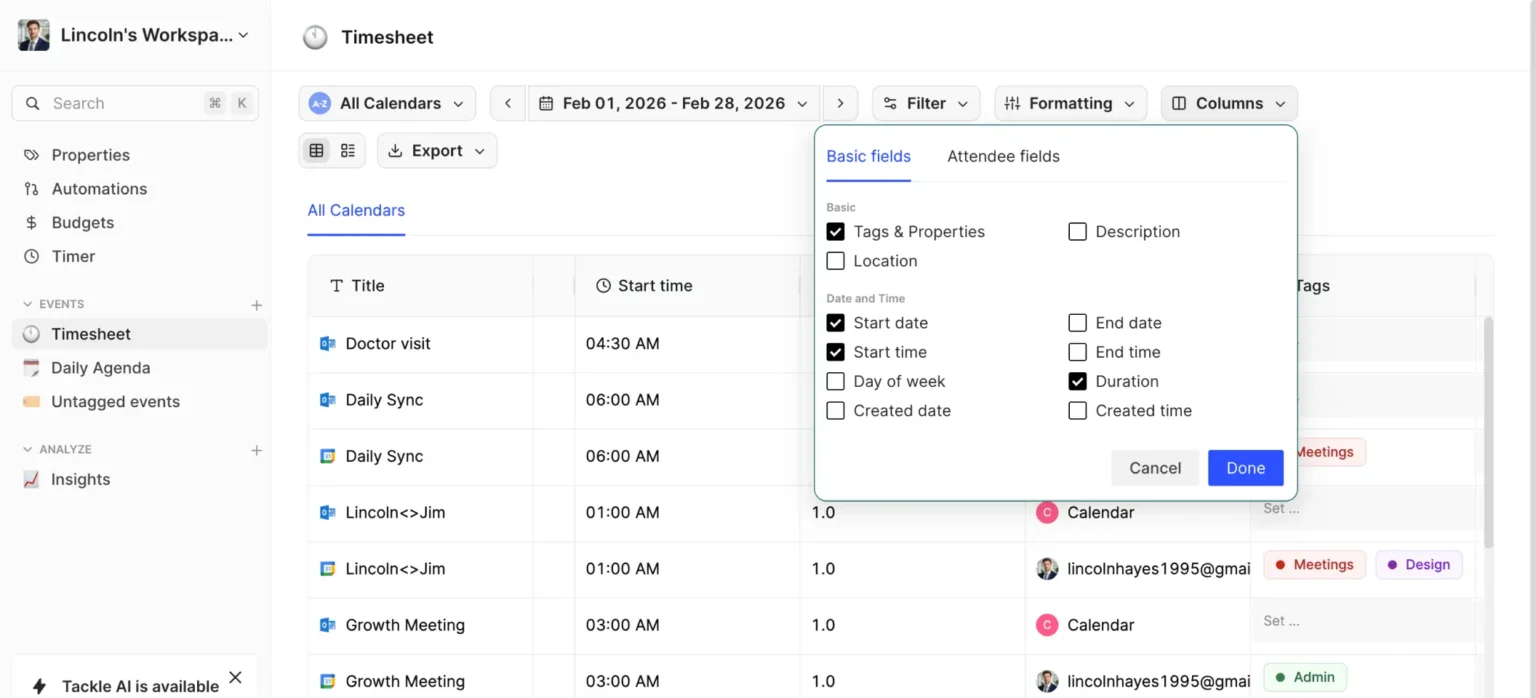Click the Untagged events label icon

coord(32,402)
